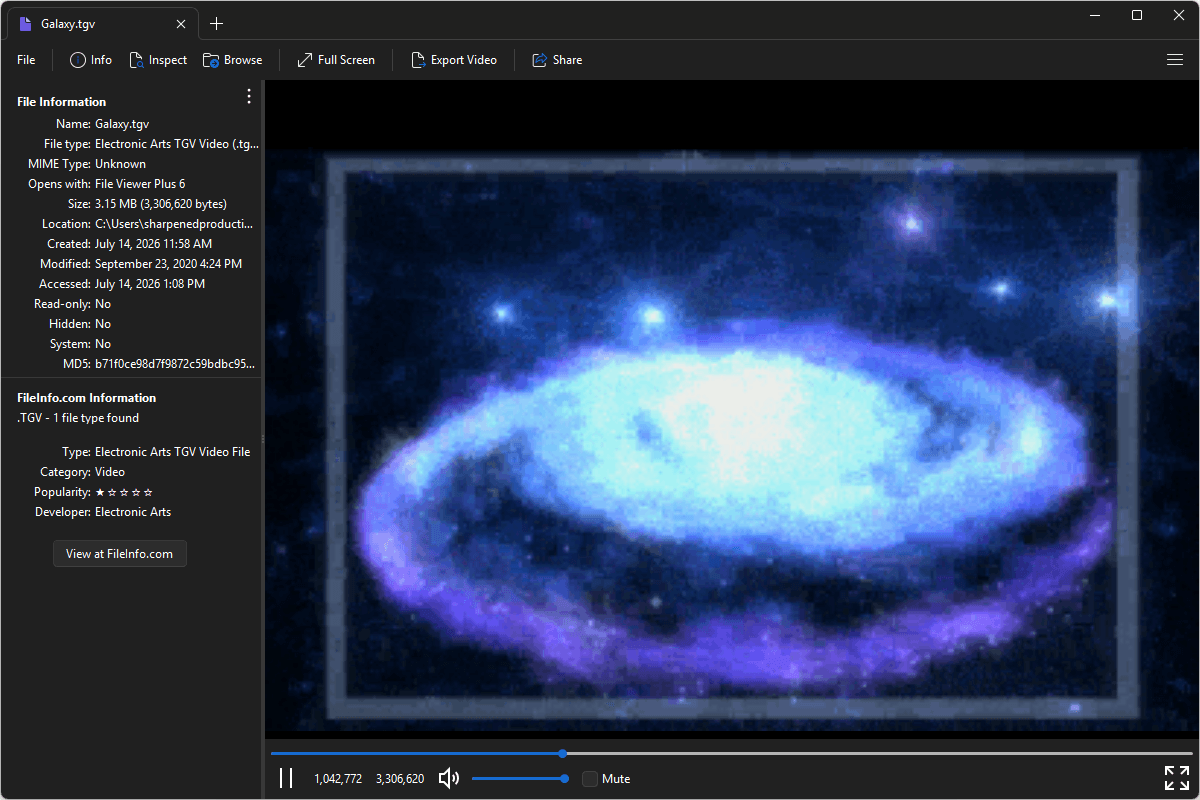
Task: Switch video to Full Screen
Action: pyautogui.click(x=336, y=60)
